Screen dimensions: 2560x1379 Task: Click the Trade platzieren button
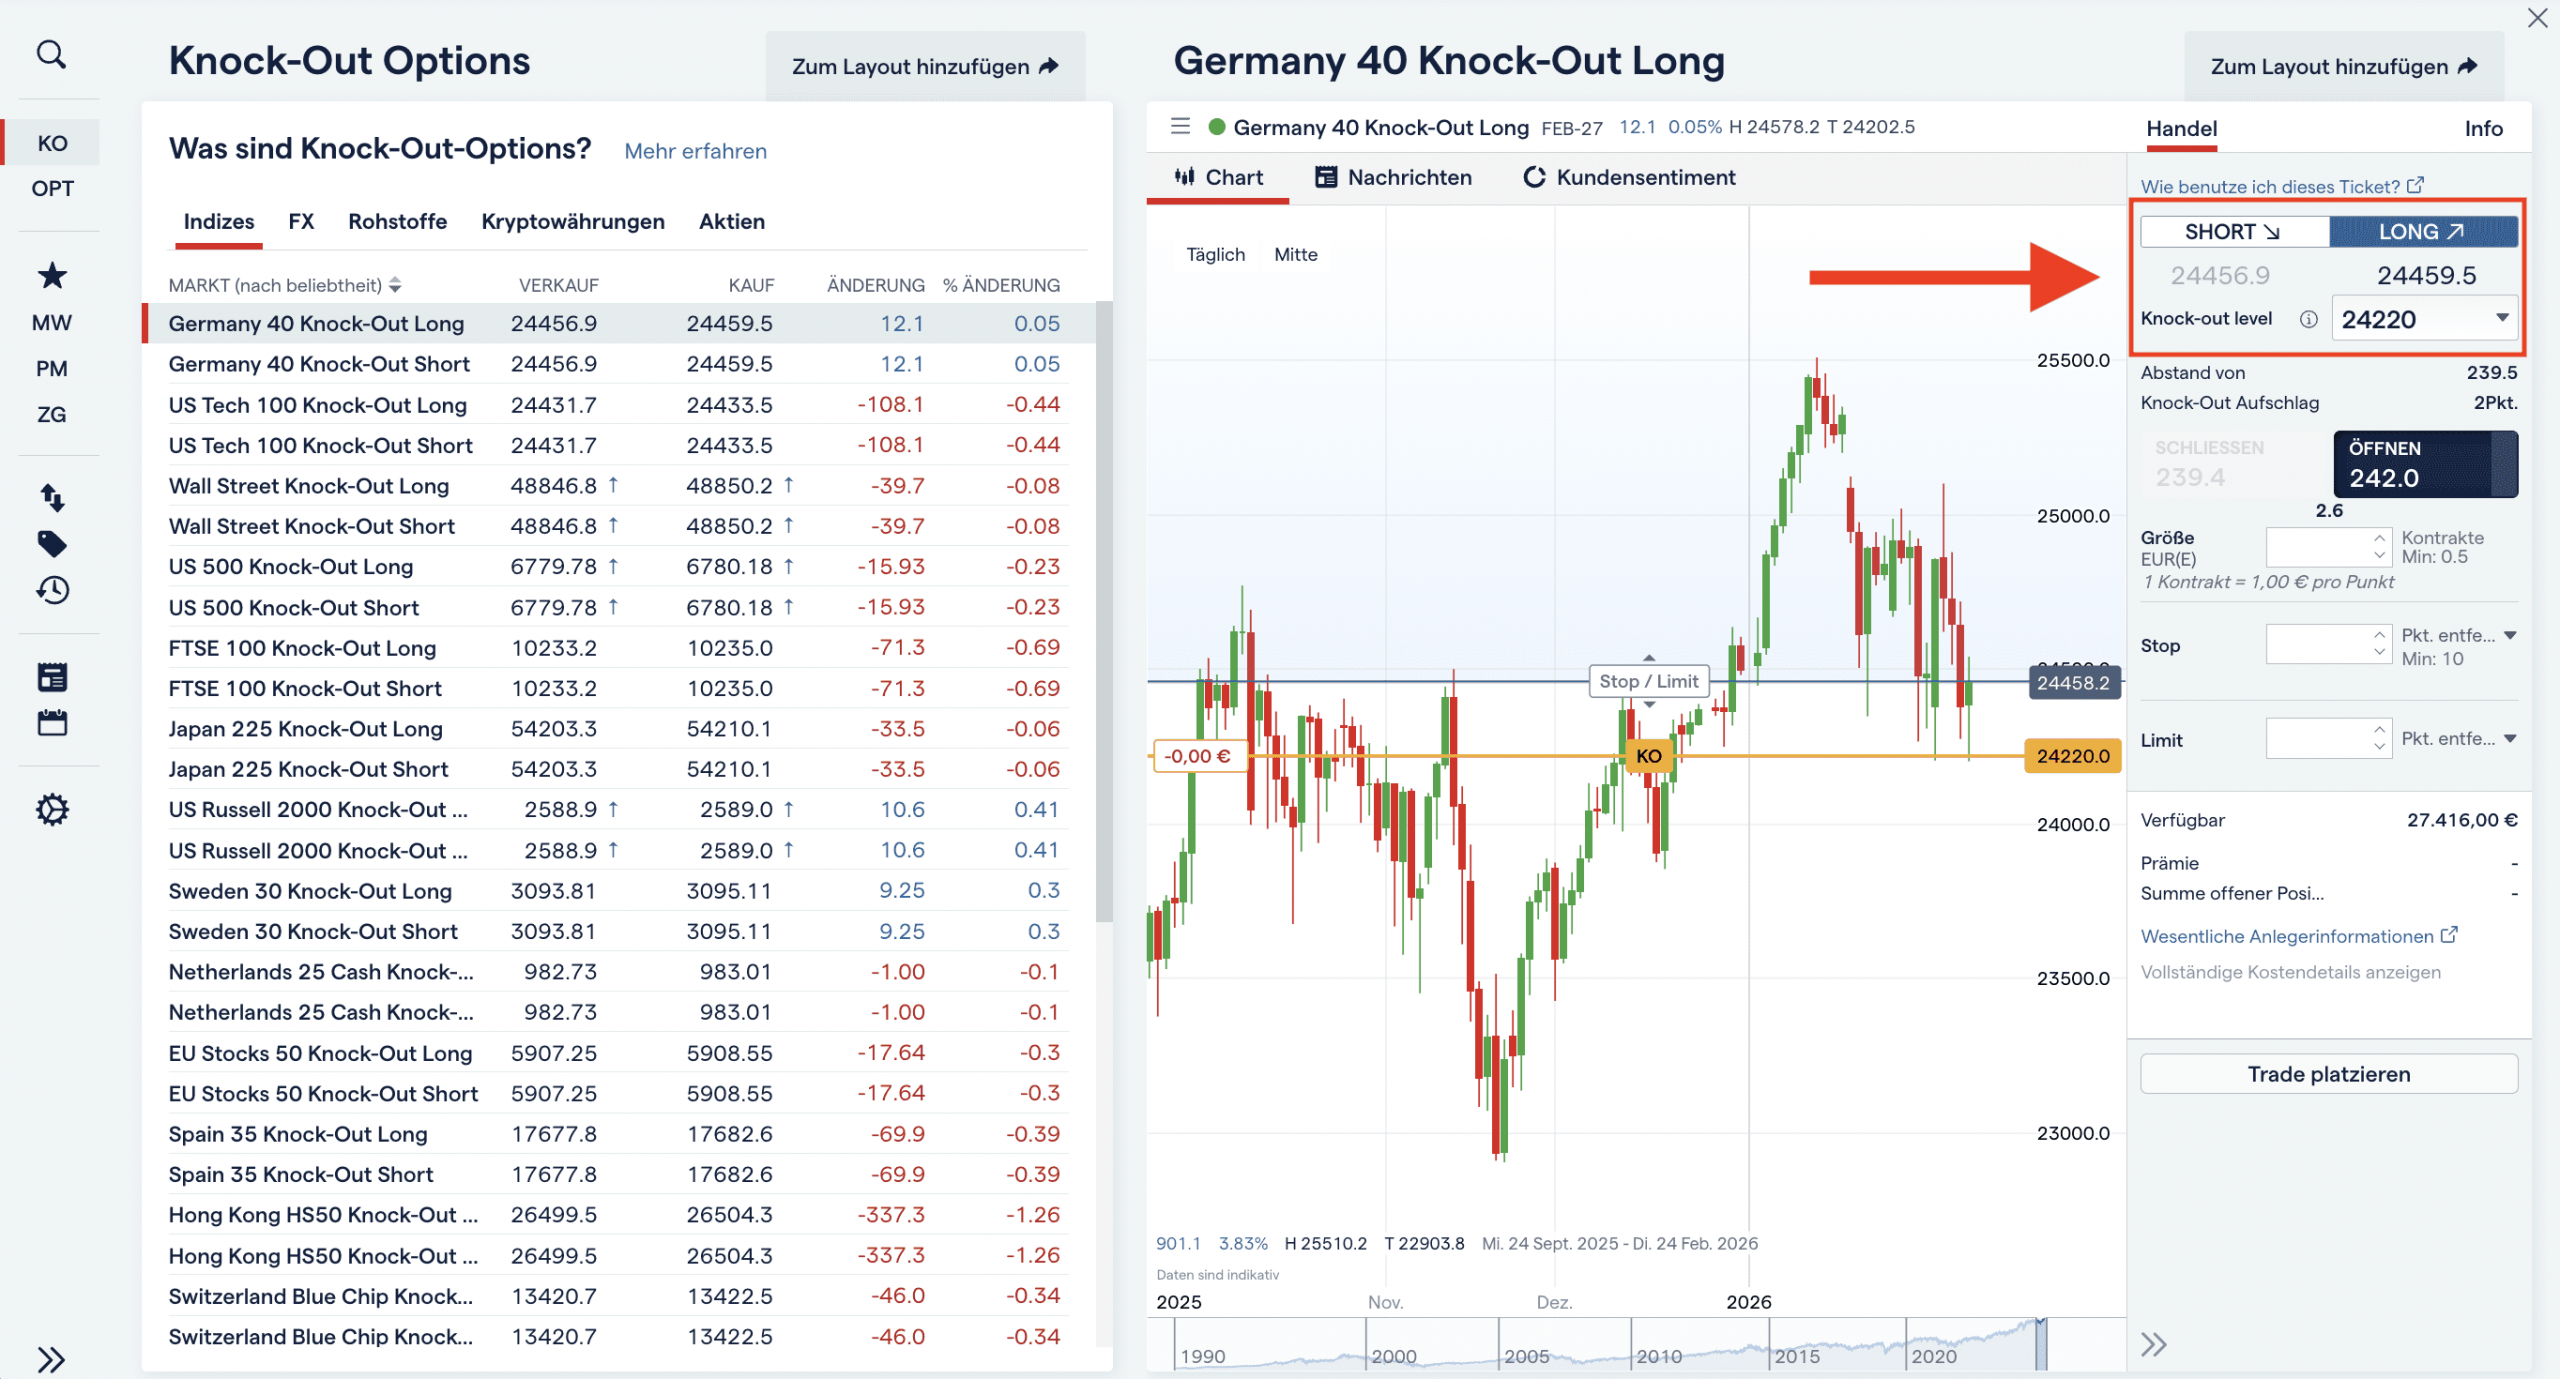(x=2328, y=1073)
